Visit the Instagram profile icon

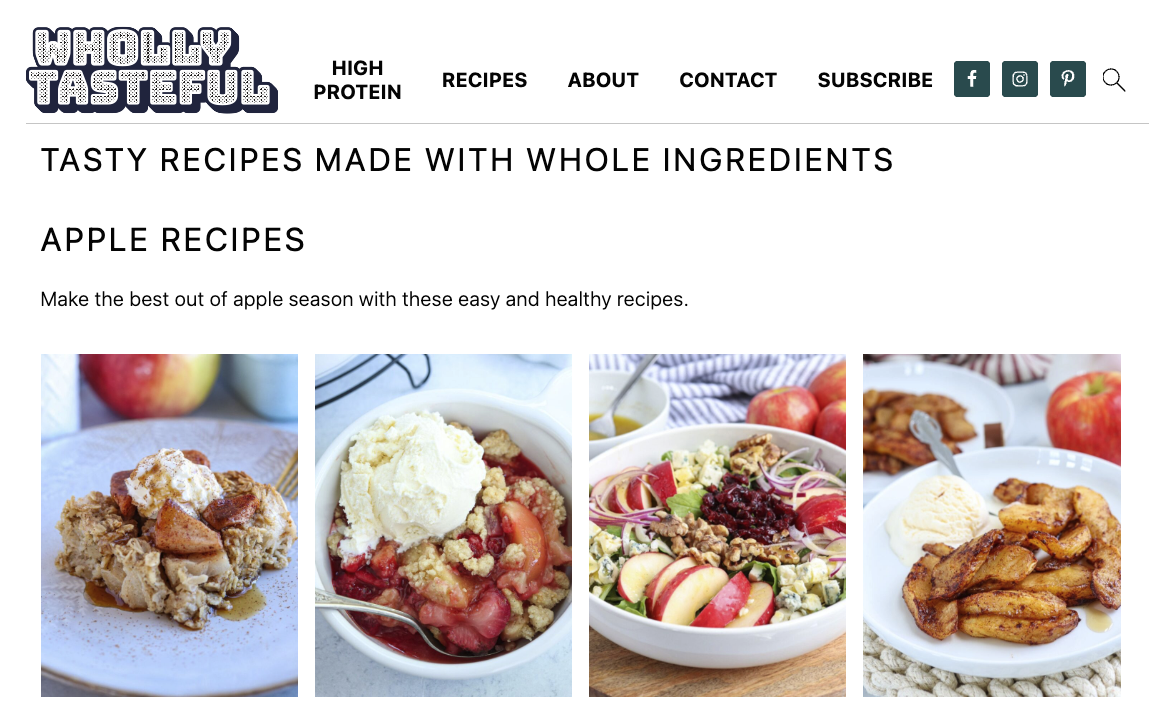1019,79
